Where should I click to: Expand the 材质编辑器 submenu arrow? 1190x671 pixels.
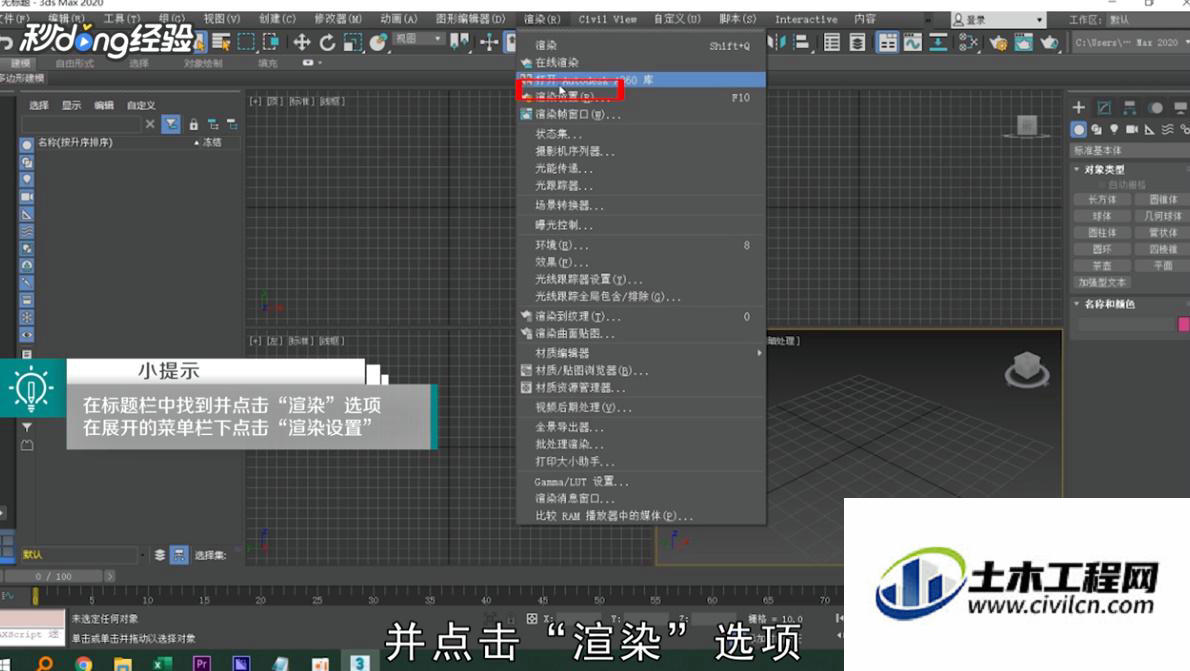pos(759,353)
